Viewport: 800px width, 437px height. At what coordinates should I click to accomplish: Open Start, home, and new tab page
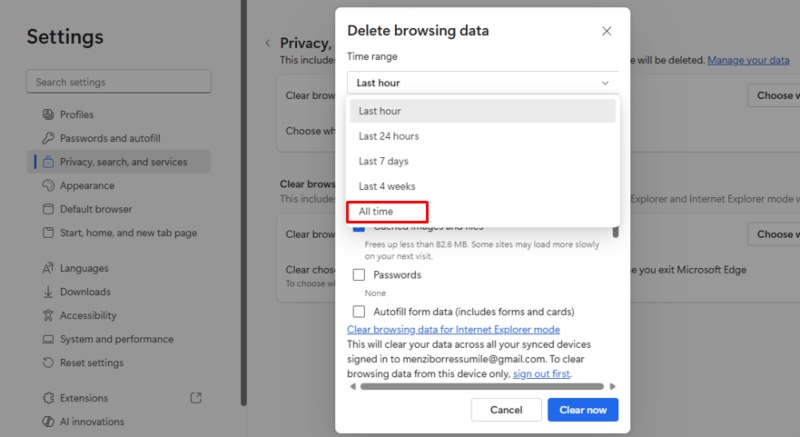point(128,233)
